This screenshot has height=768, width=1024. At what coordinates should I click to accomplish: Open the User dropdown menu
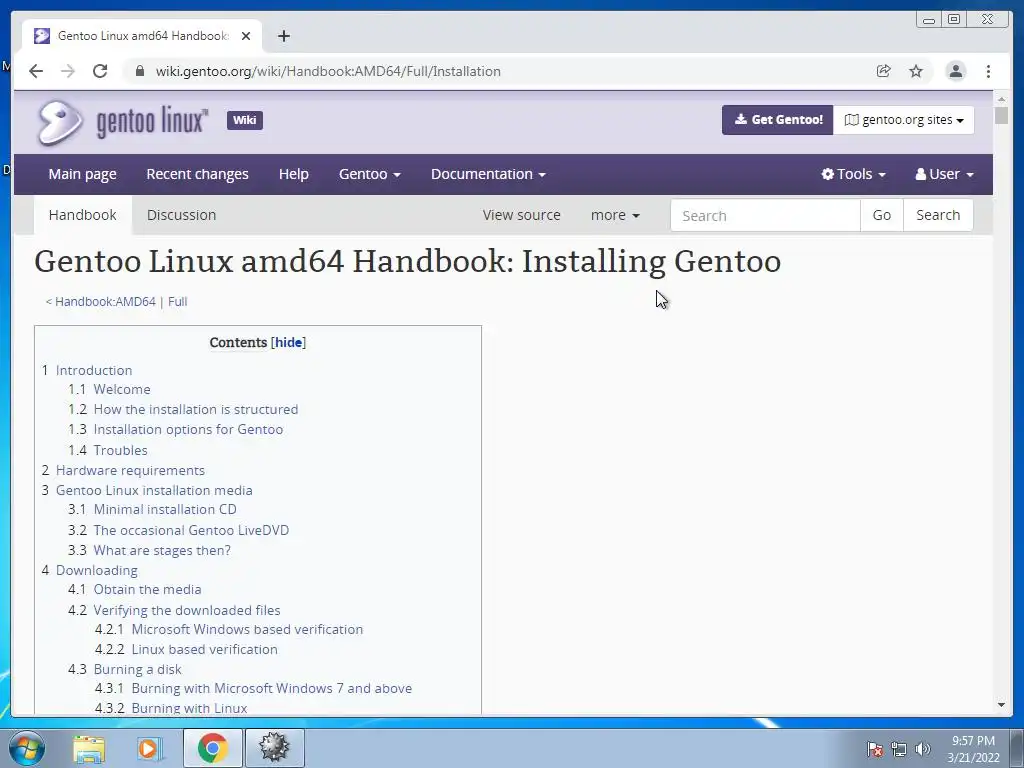[x=944, y=174]
